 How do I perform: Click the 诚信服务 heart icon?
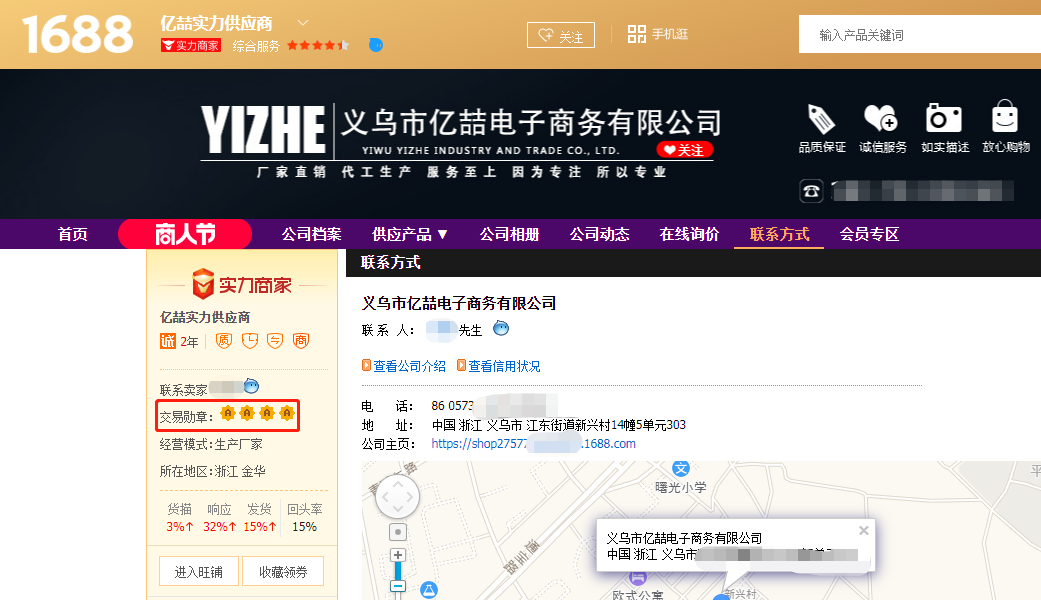pyautogui.click(x=881, y=119)
